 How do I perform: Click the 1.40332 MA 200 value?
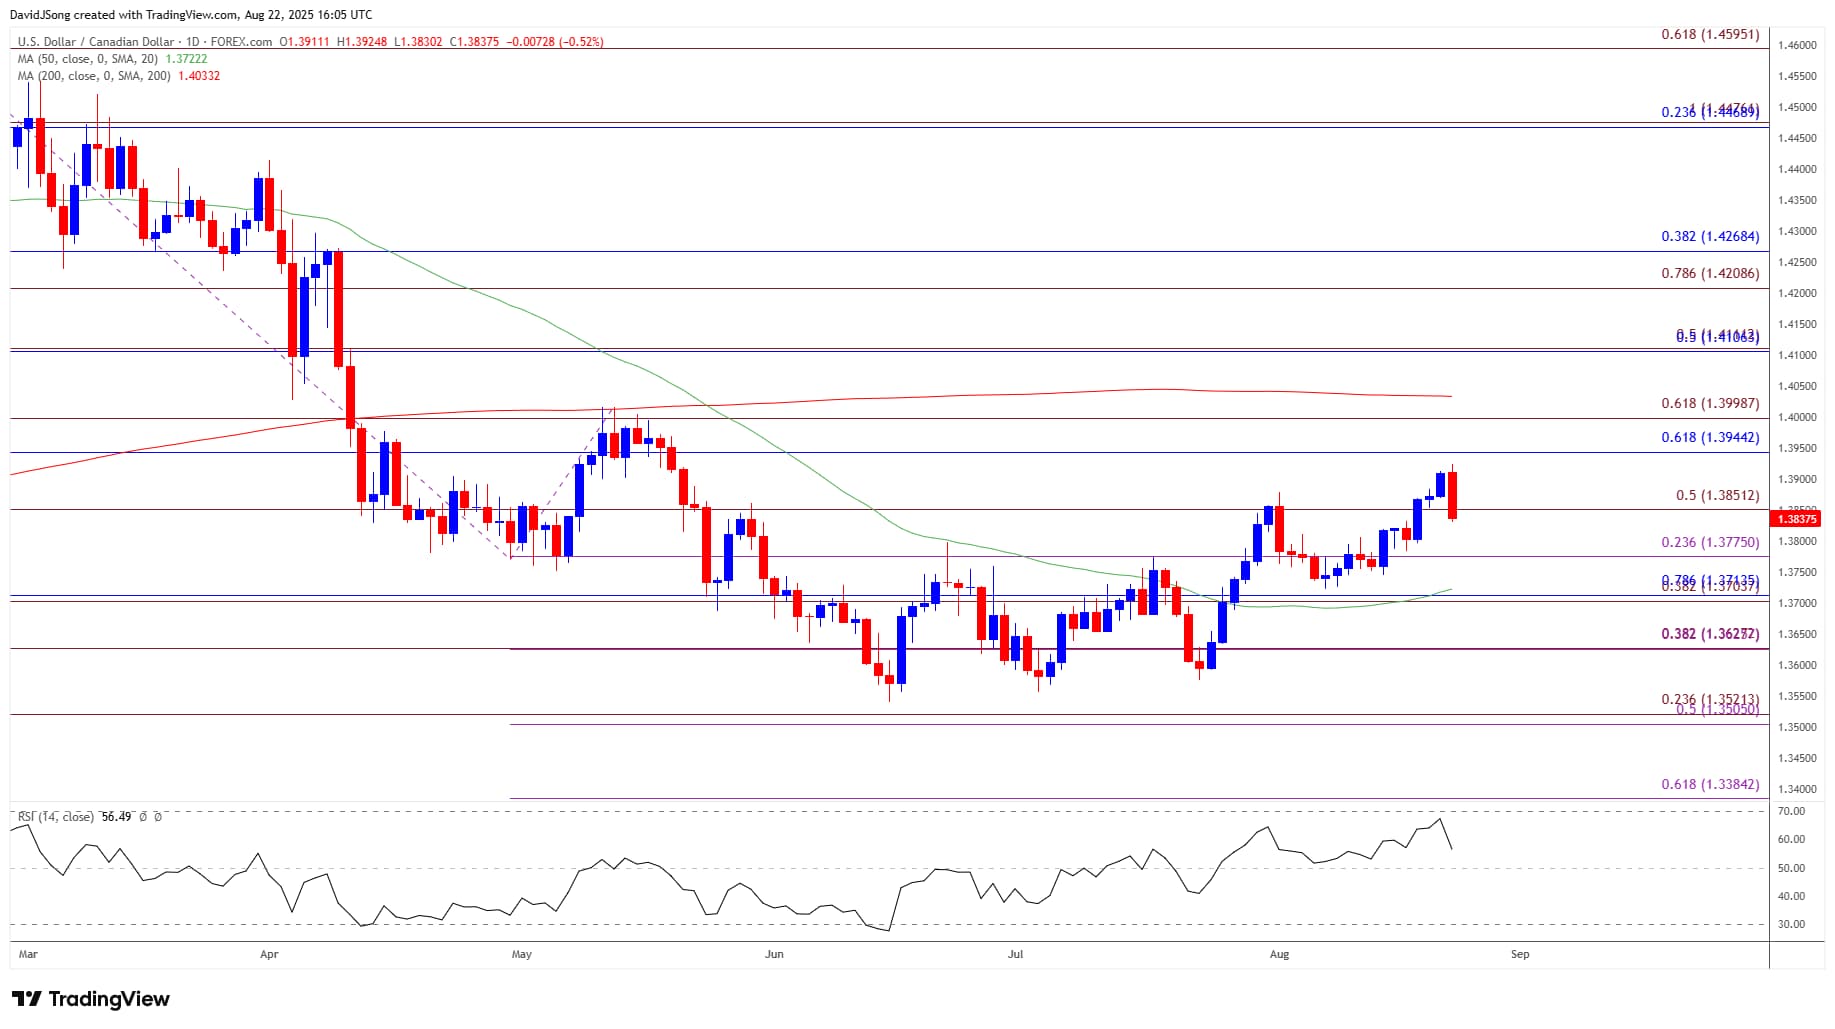[199, 76]
